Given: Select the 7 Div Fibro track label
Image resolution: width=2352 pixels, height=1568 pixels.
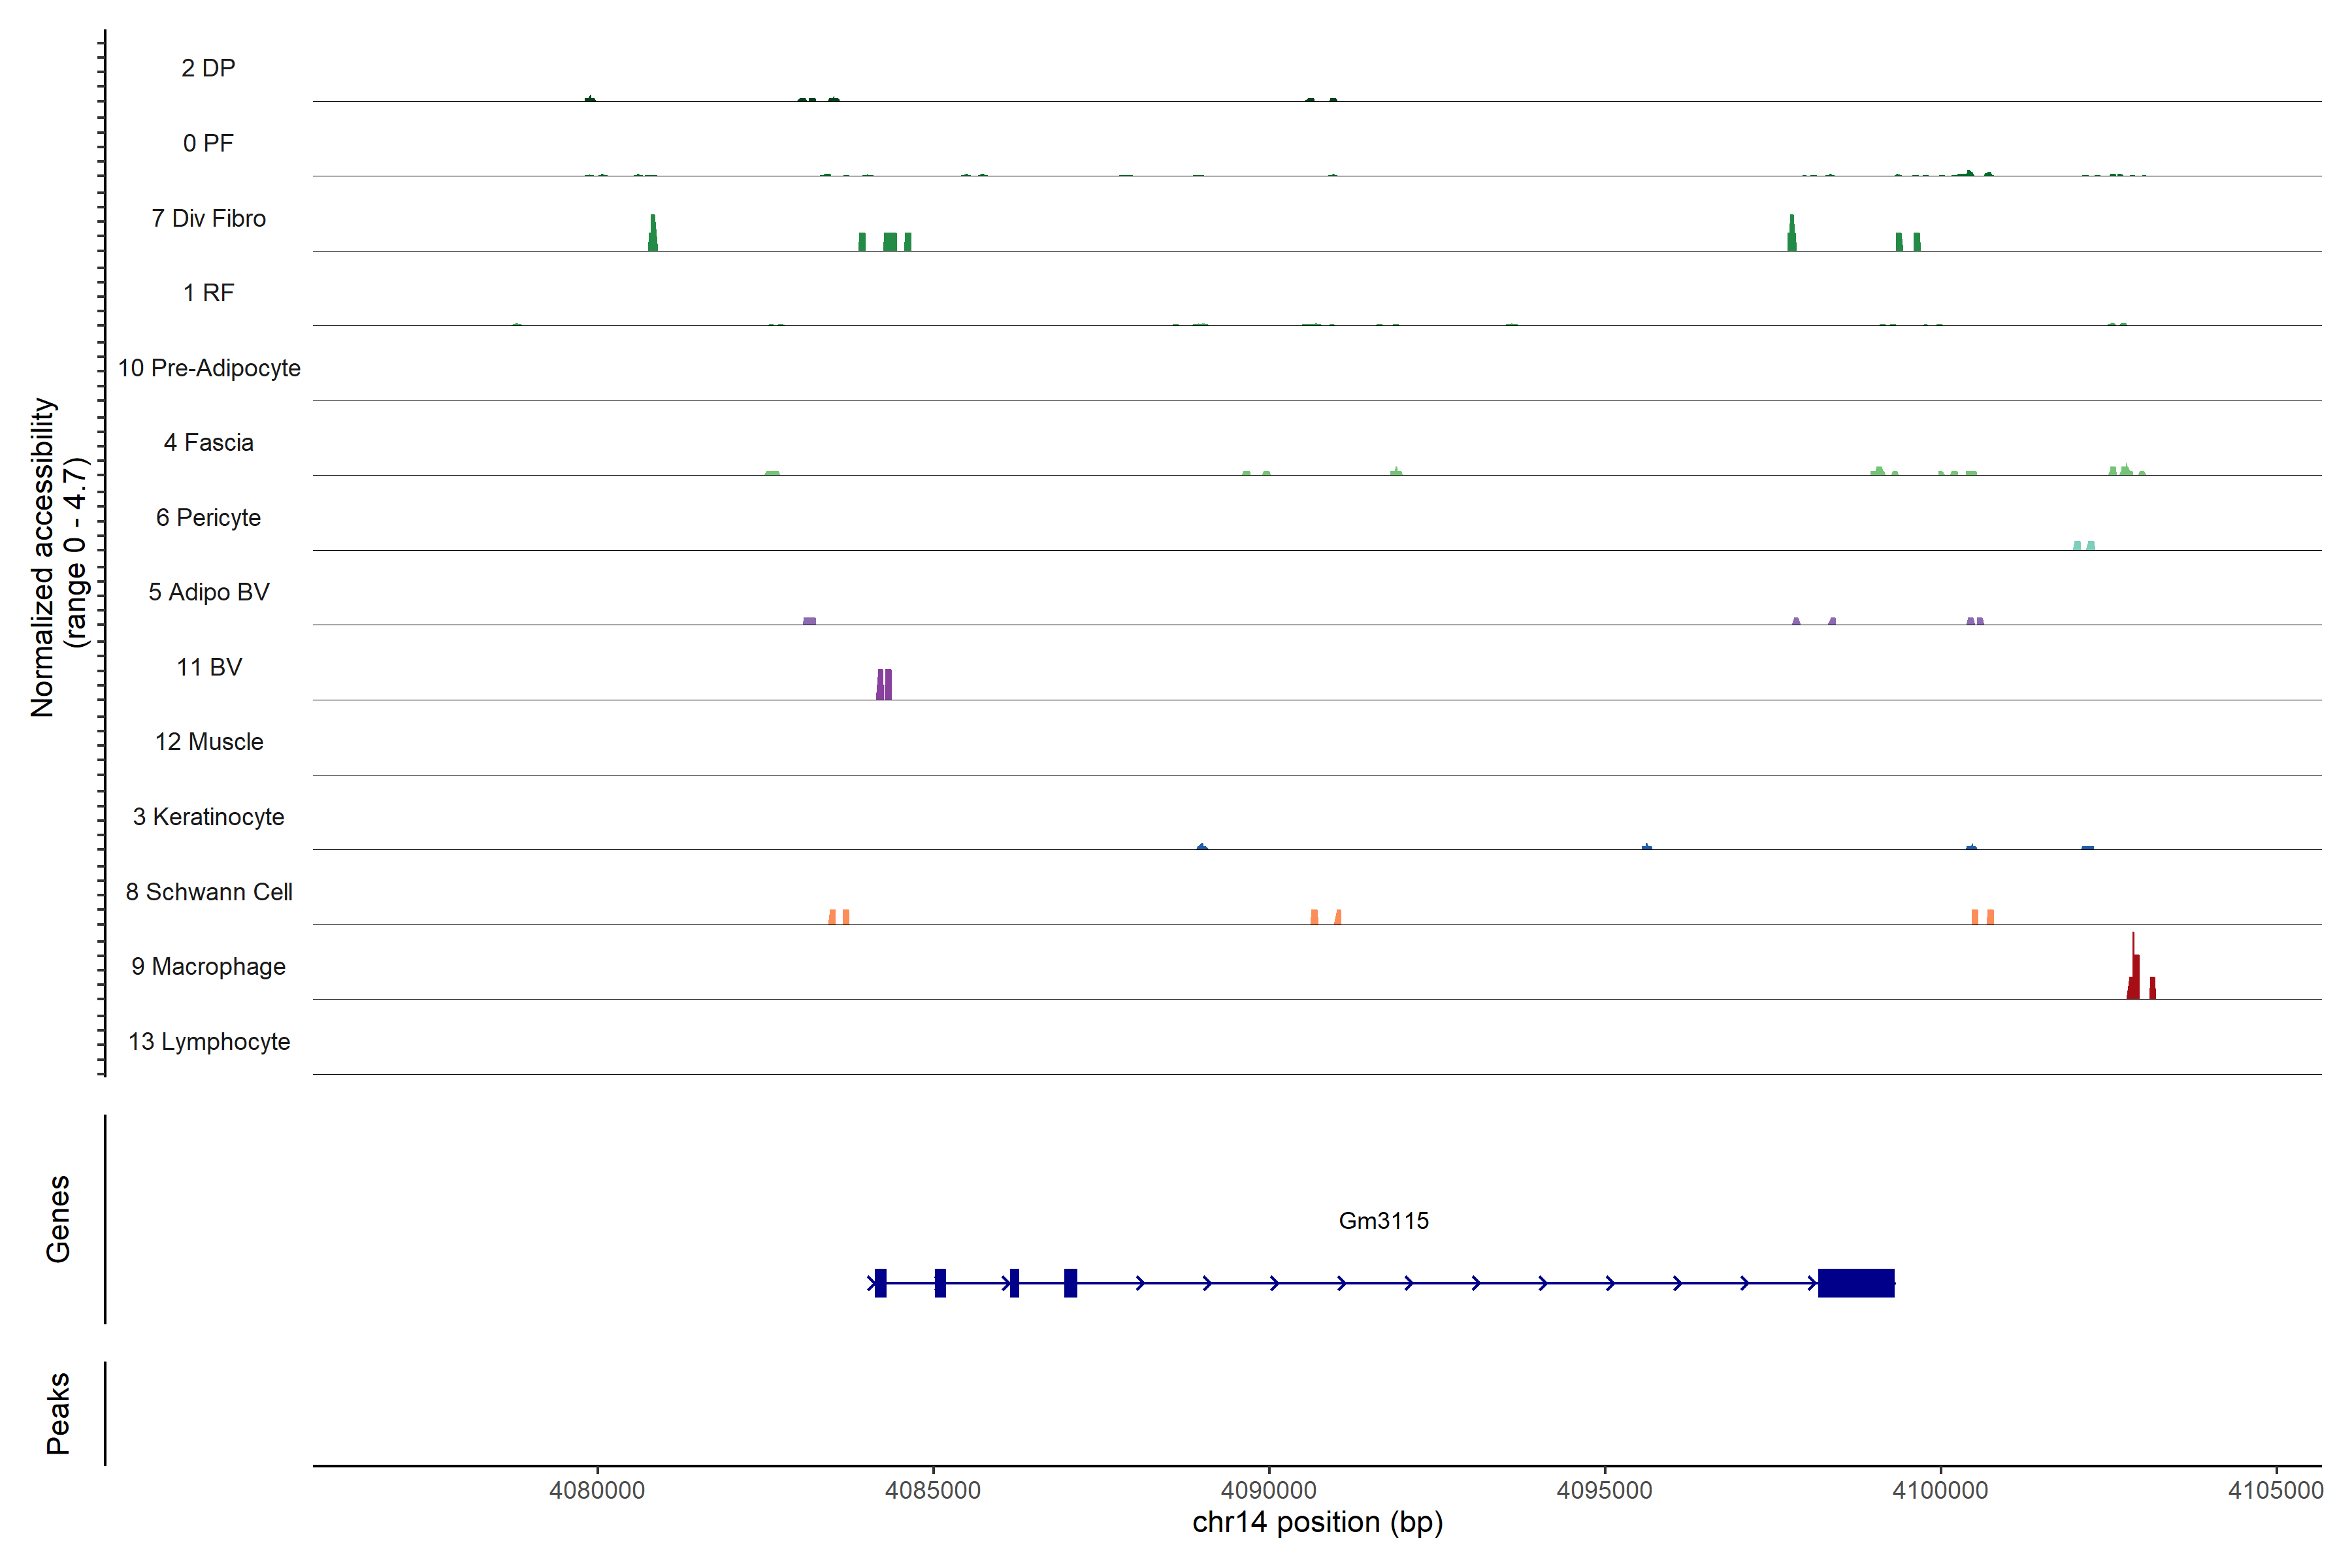Looking at the screenshot, I should [208, 218].
